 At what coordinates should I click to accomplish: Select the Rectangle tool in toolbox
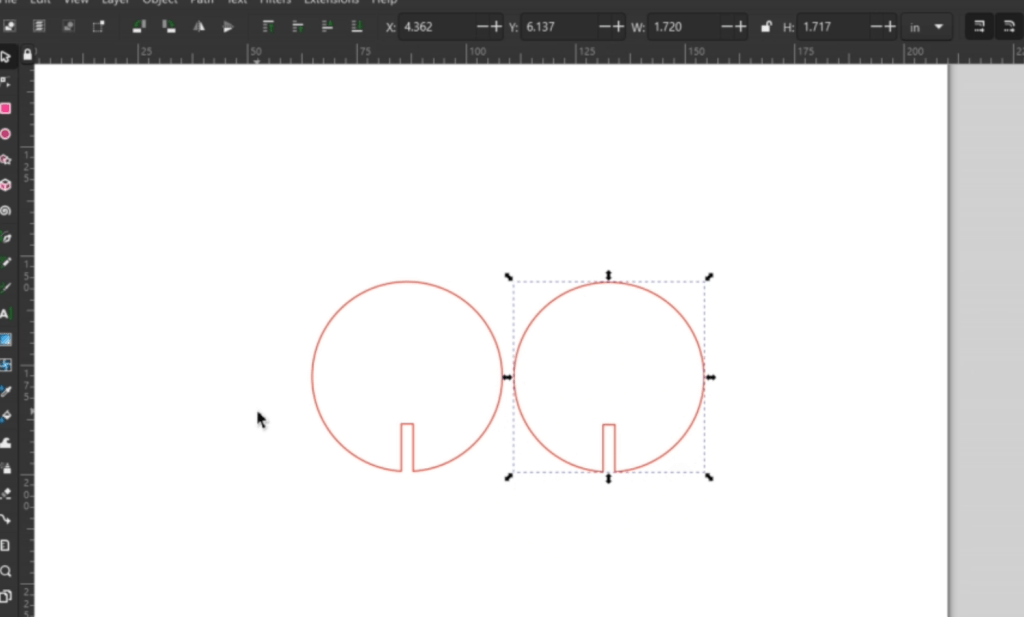click(x=6, y=108)
